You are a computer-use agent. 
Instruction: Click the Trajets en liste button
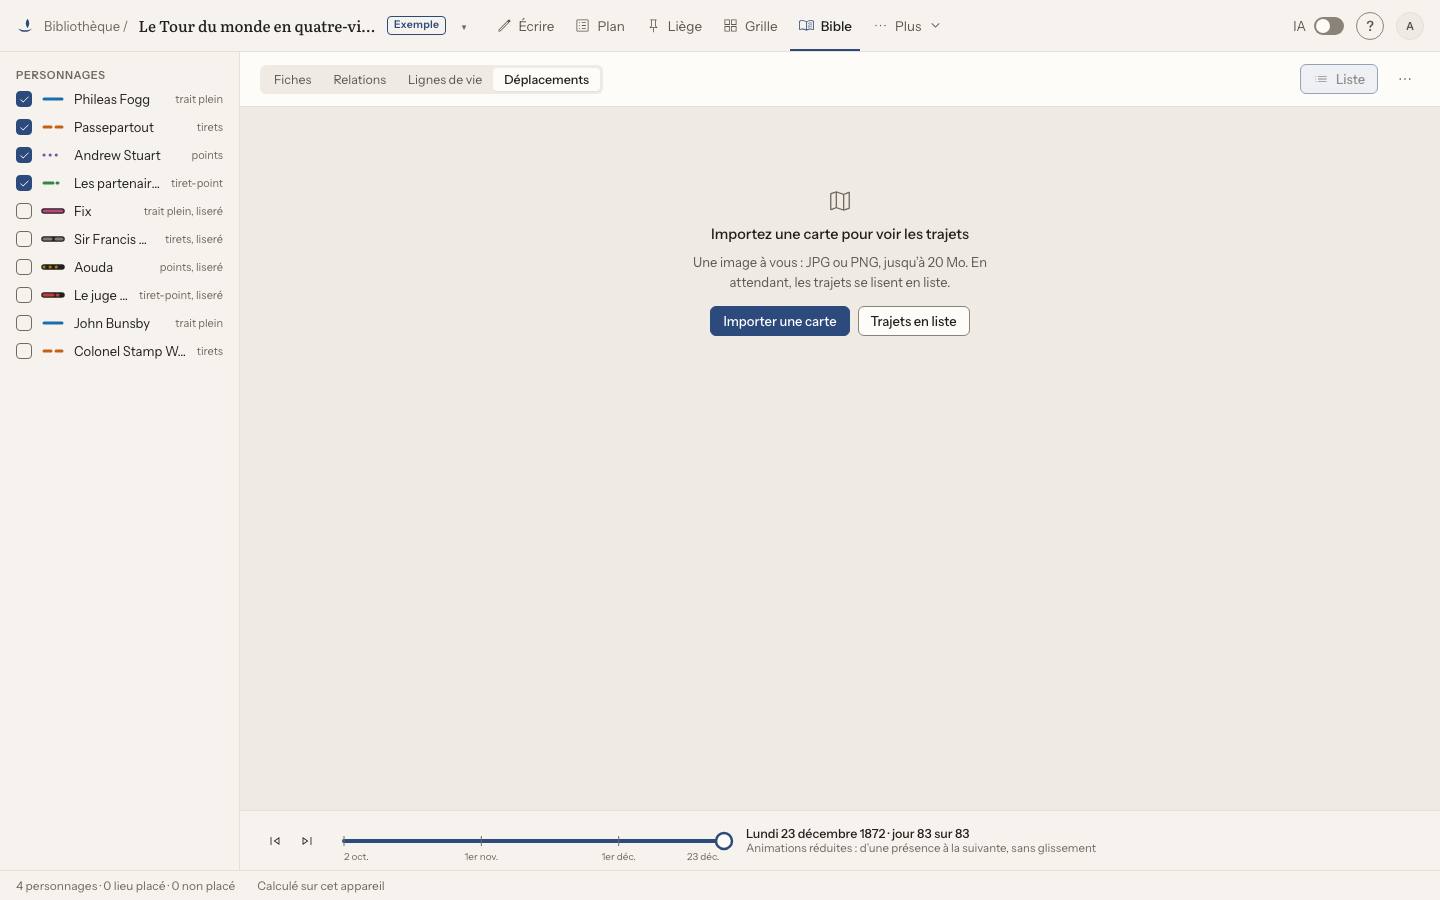(914, 321)
